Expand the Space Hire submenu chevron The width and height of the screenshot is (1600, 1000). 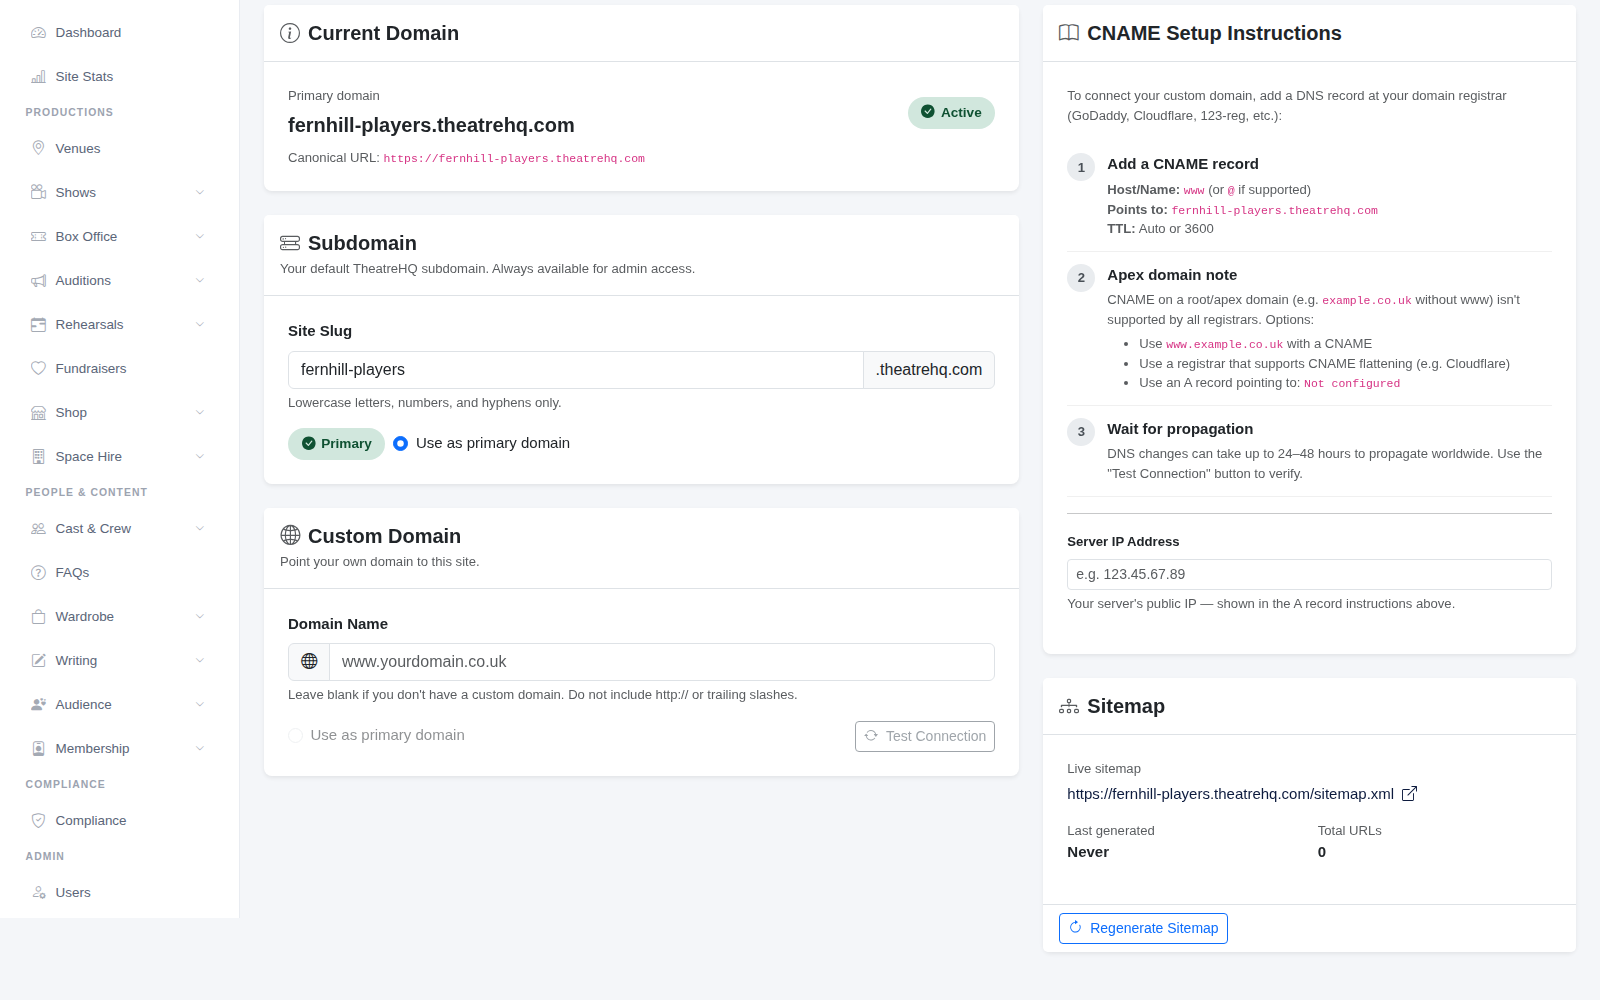tap(200, 457)
